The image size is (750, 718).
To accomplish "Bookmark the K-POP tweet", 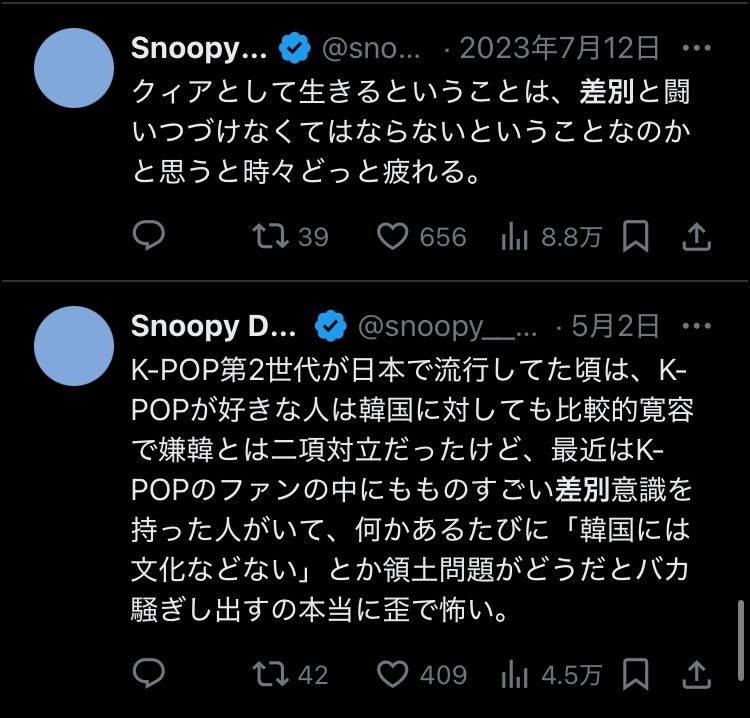I will tap(636, 674).
